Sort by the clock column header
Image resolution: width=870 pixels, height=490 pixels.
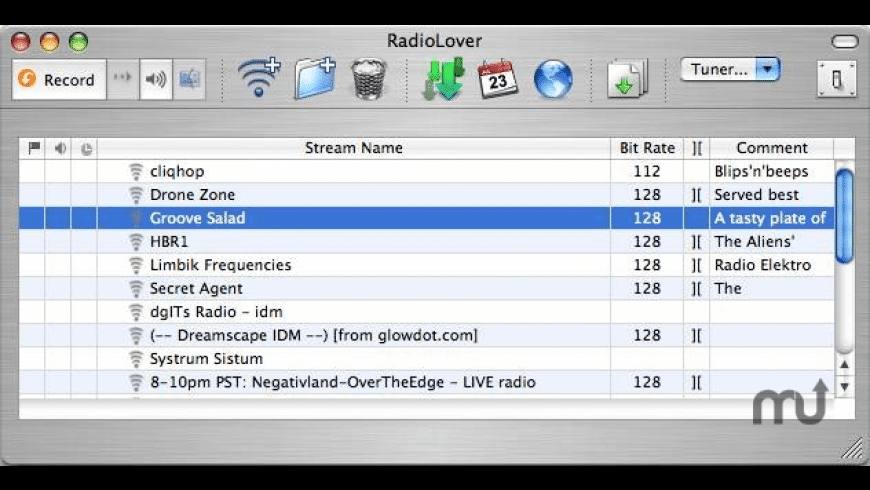tap(86, 148)
